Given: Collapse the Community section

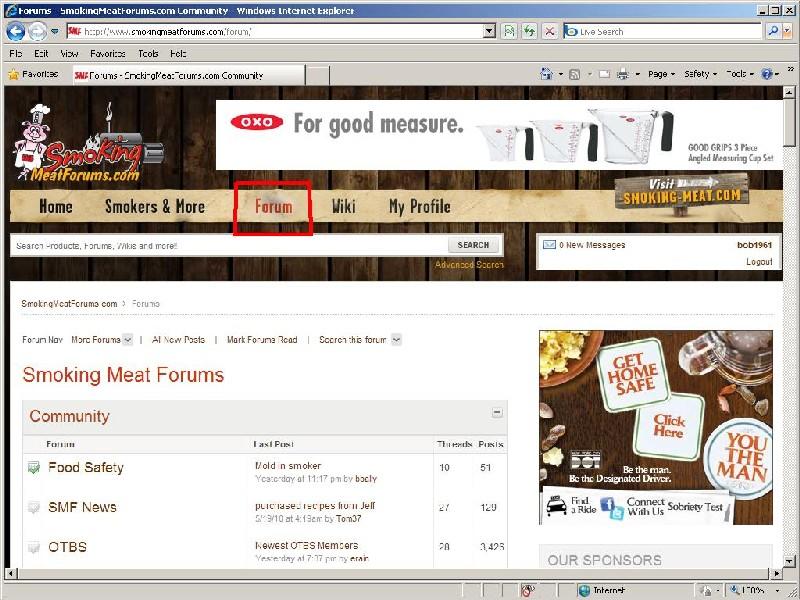Looking at the screenshot, I should [496, 412].
